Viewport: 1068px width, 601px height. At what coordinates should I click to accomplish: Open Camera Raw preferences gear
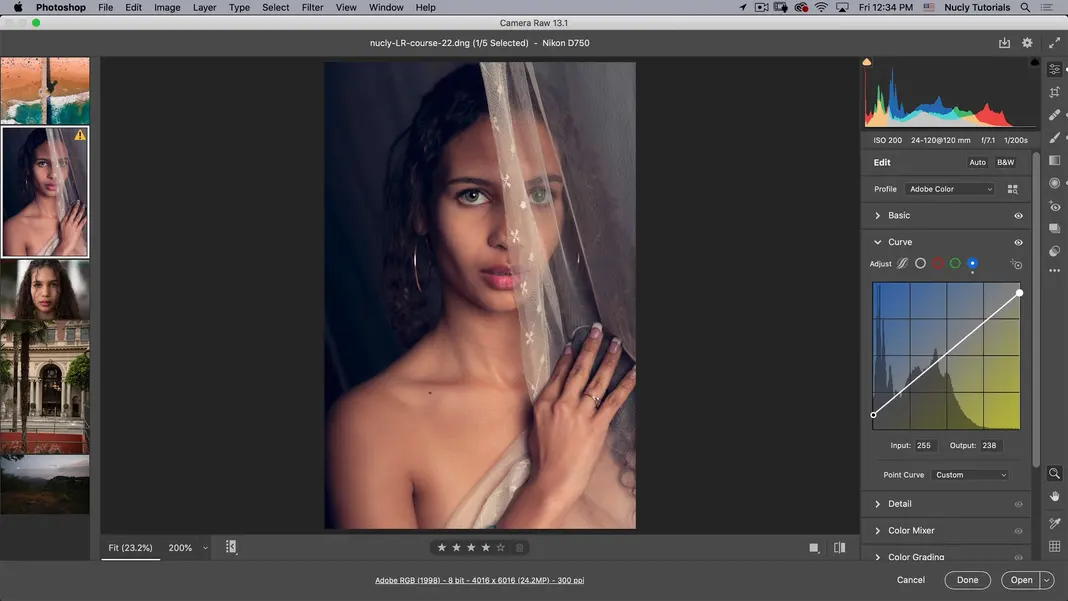click(1027, 43)
